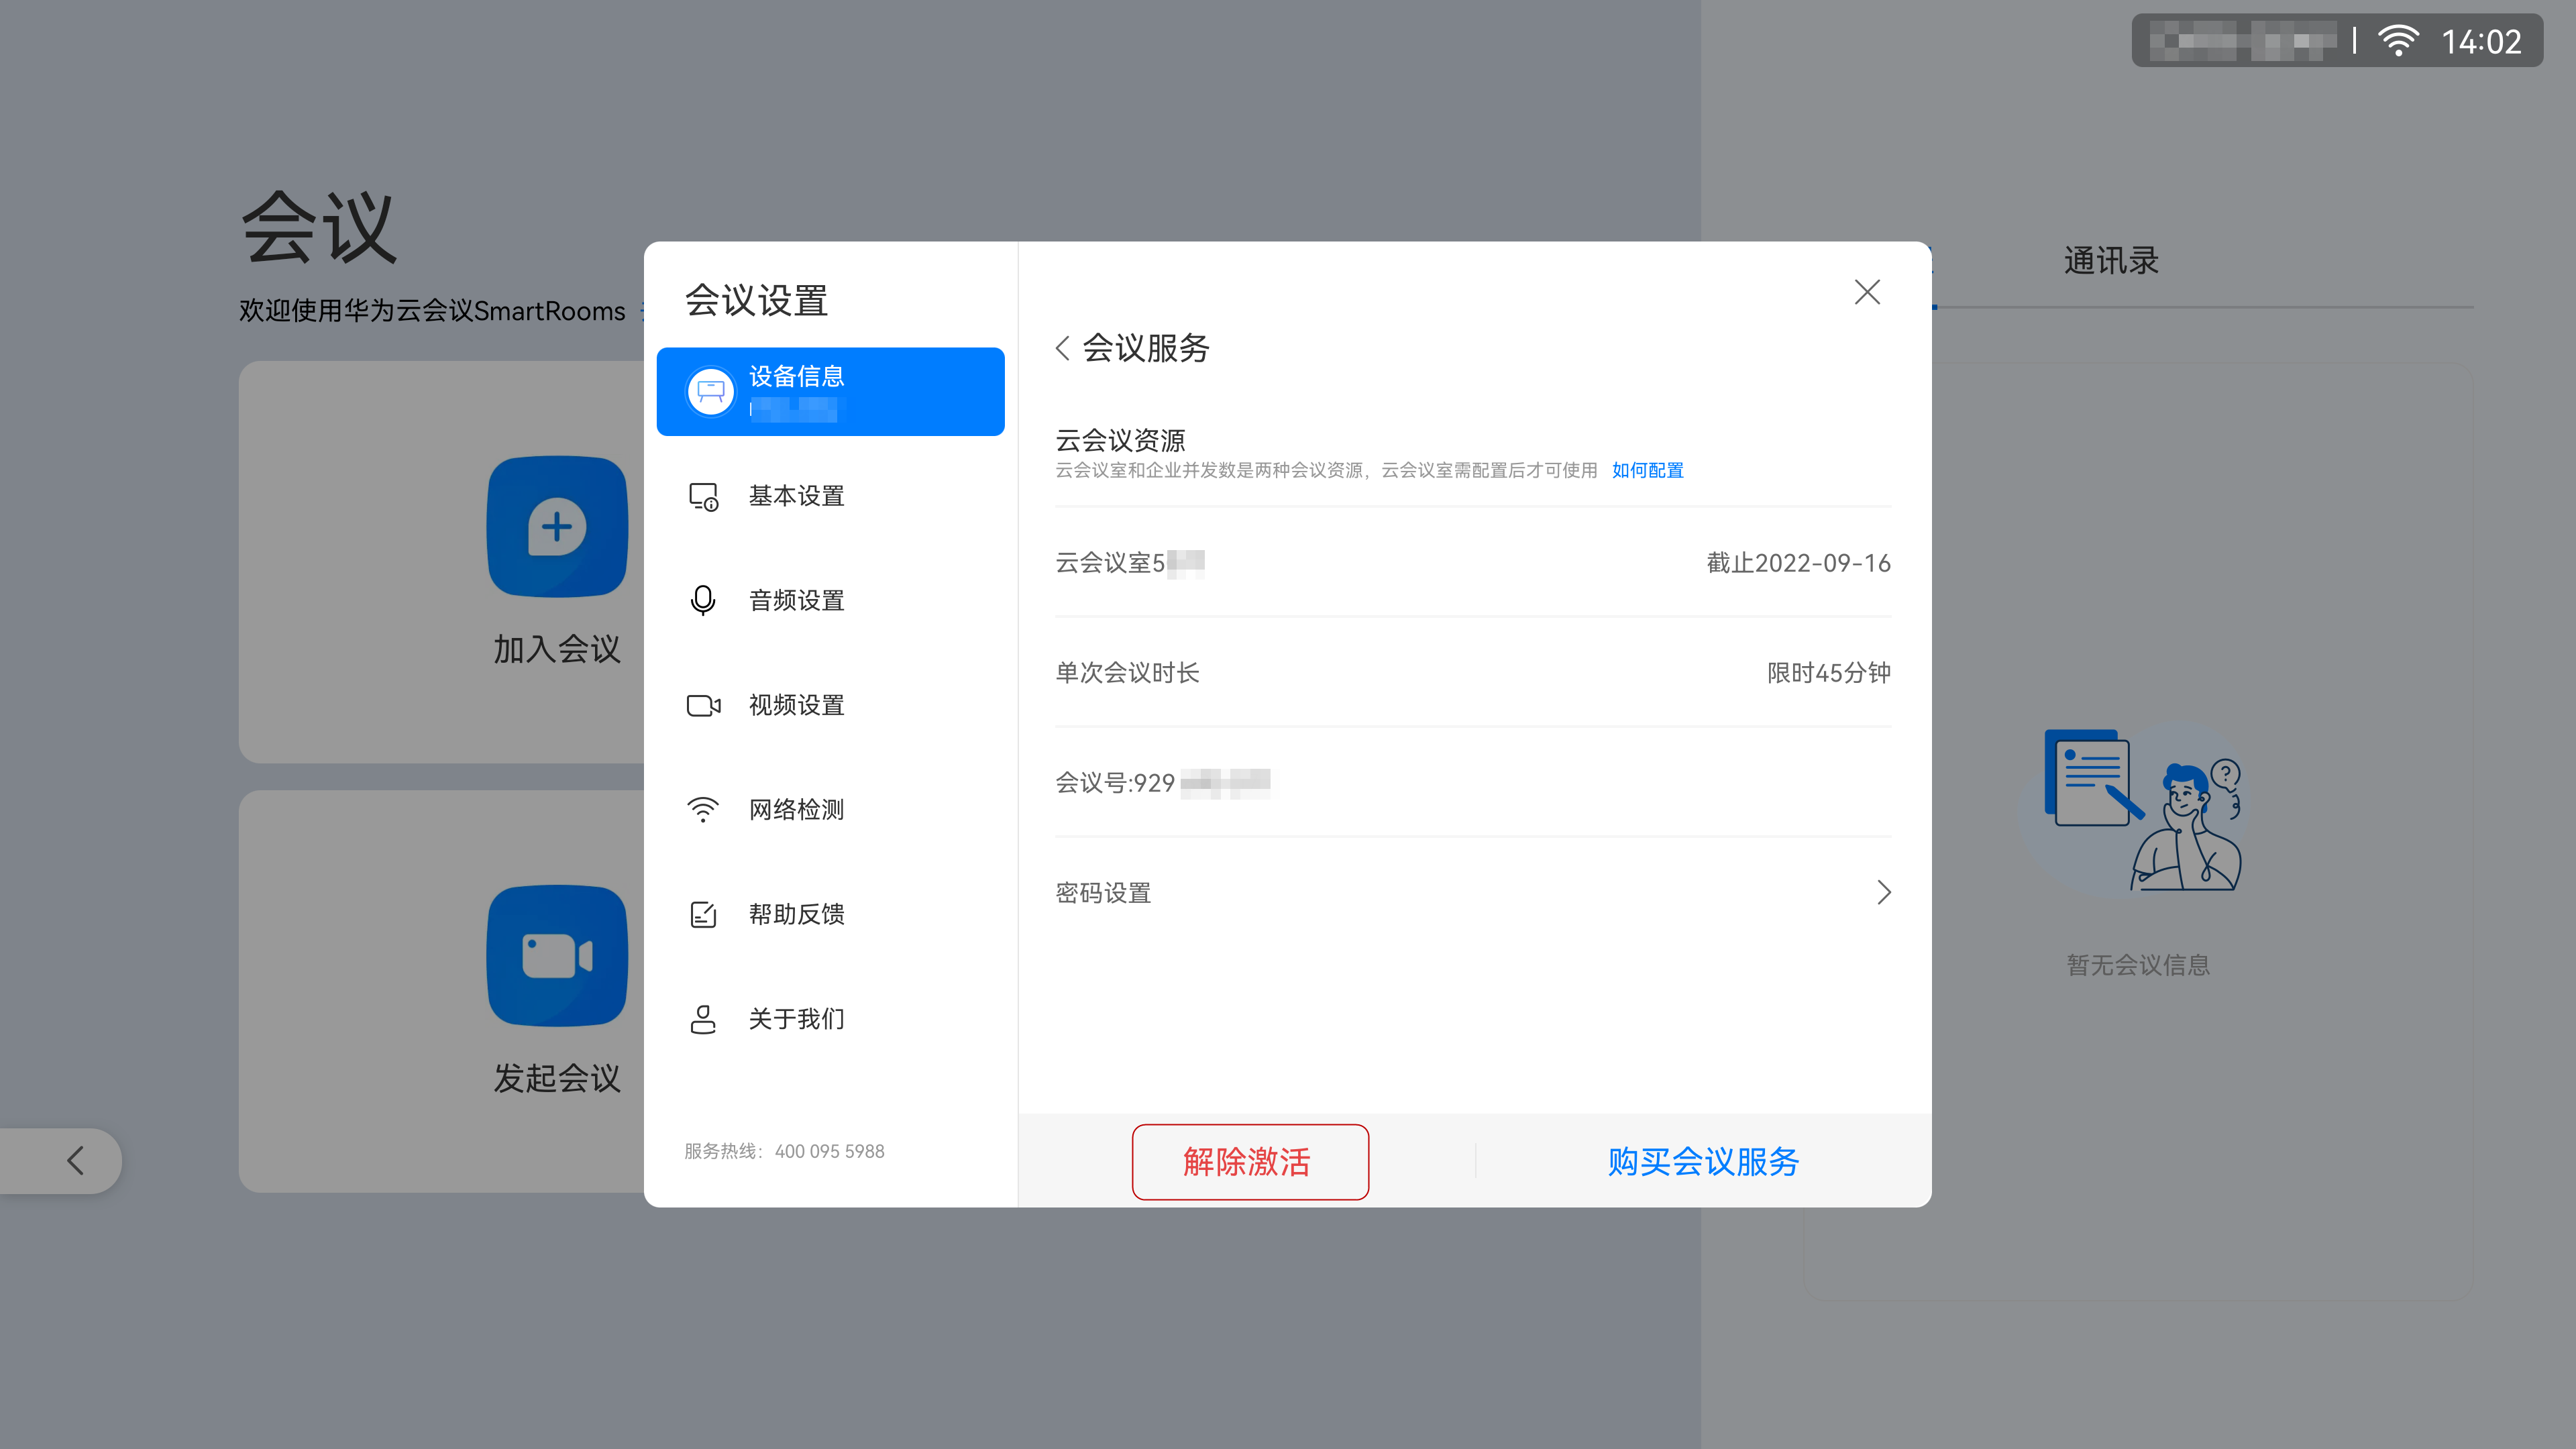Click the 云会议资源 heading

(1120, 440)
